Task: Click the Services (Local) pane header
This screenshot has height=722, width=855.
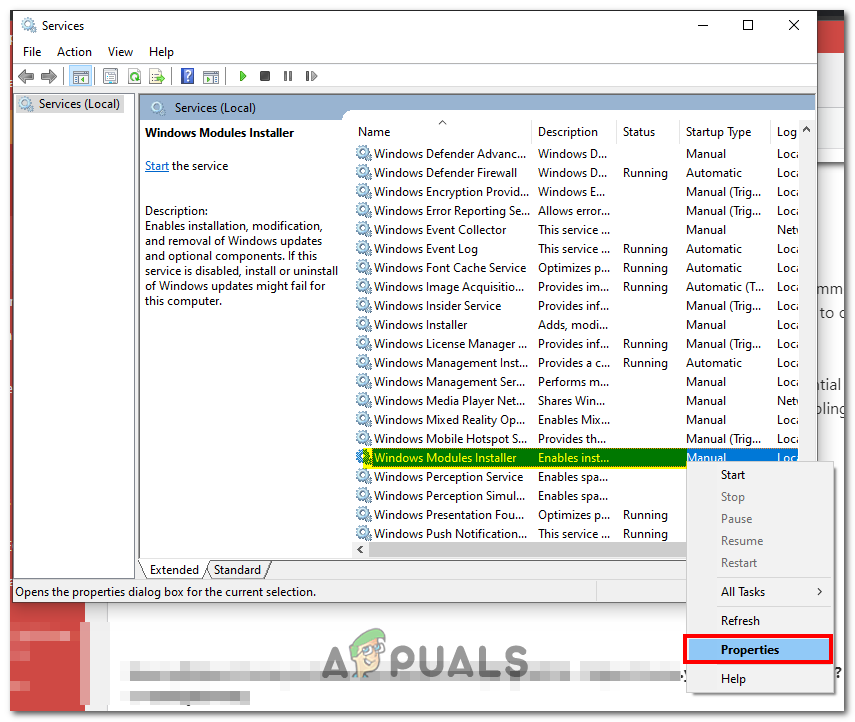Action: click(477, 107)
